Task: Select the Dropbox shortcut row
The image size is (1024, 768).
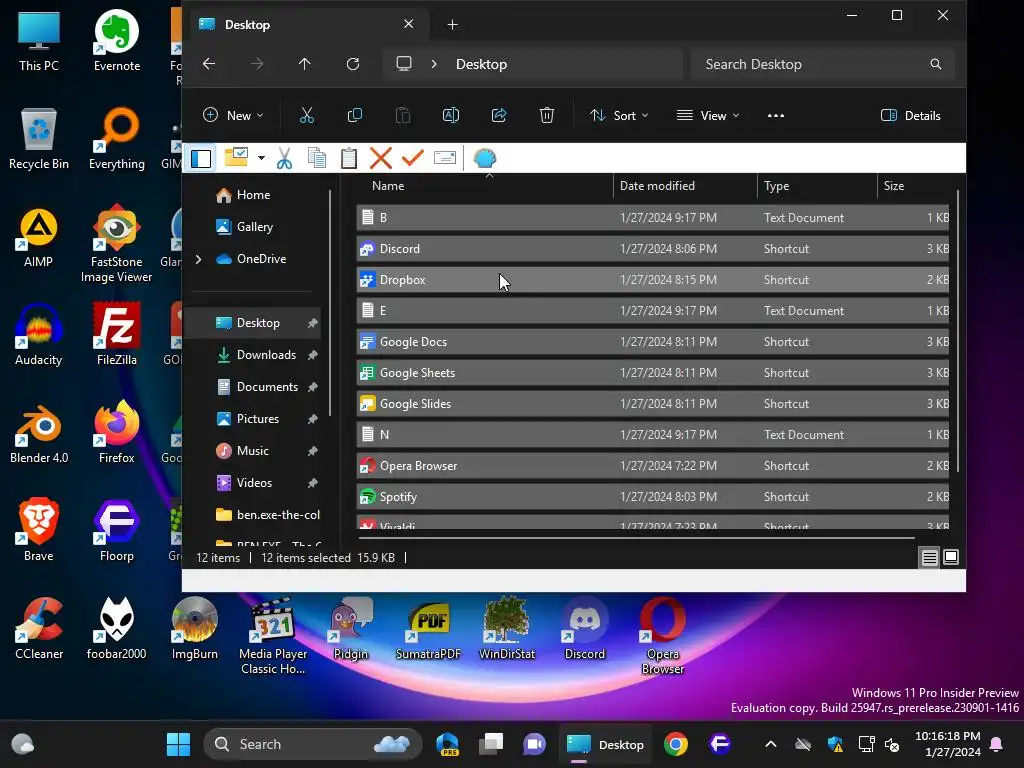Action: (x=652, y=280)
